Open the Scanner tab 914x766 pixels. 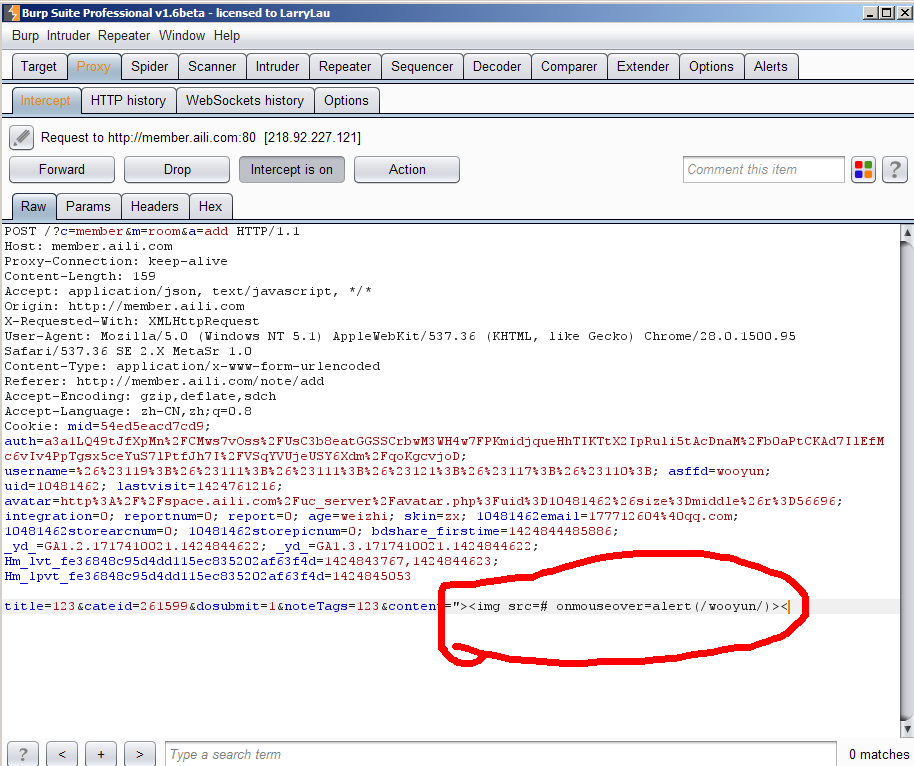point(212,66)
